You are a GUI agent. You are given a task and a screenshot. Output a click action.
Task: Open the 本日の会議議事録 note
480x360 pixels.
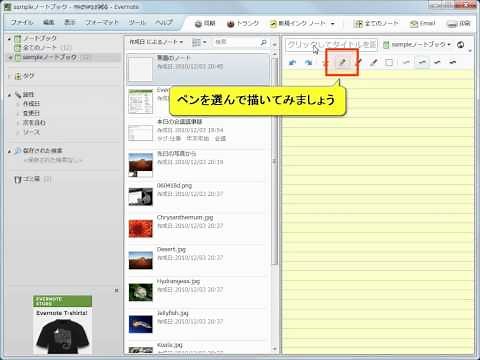click(x=197, y=132)
